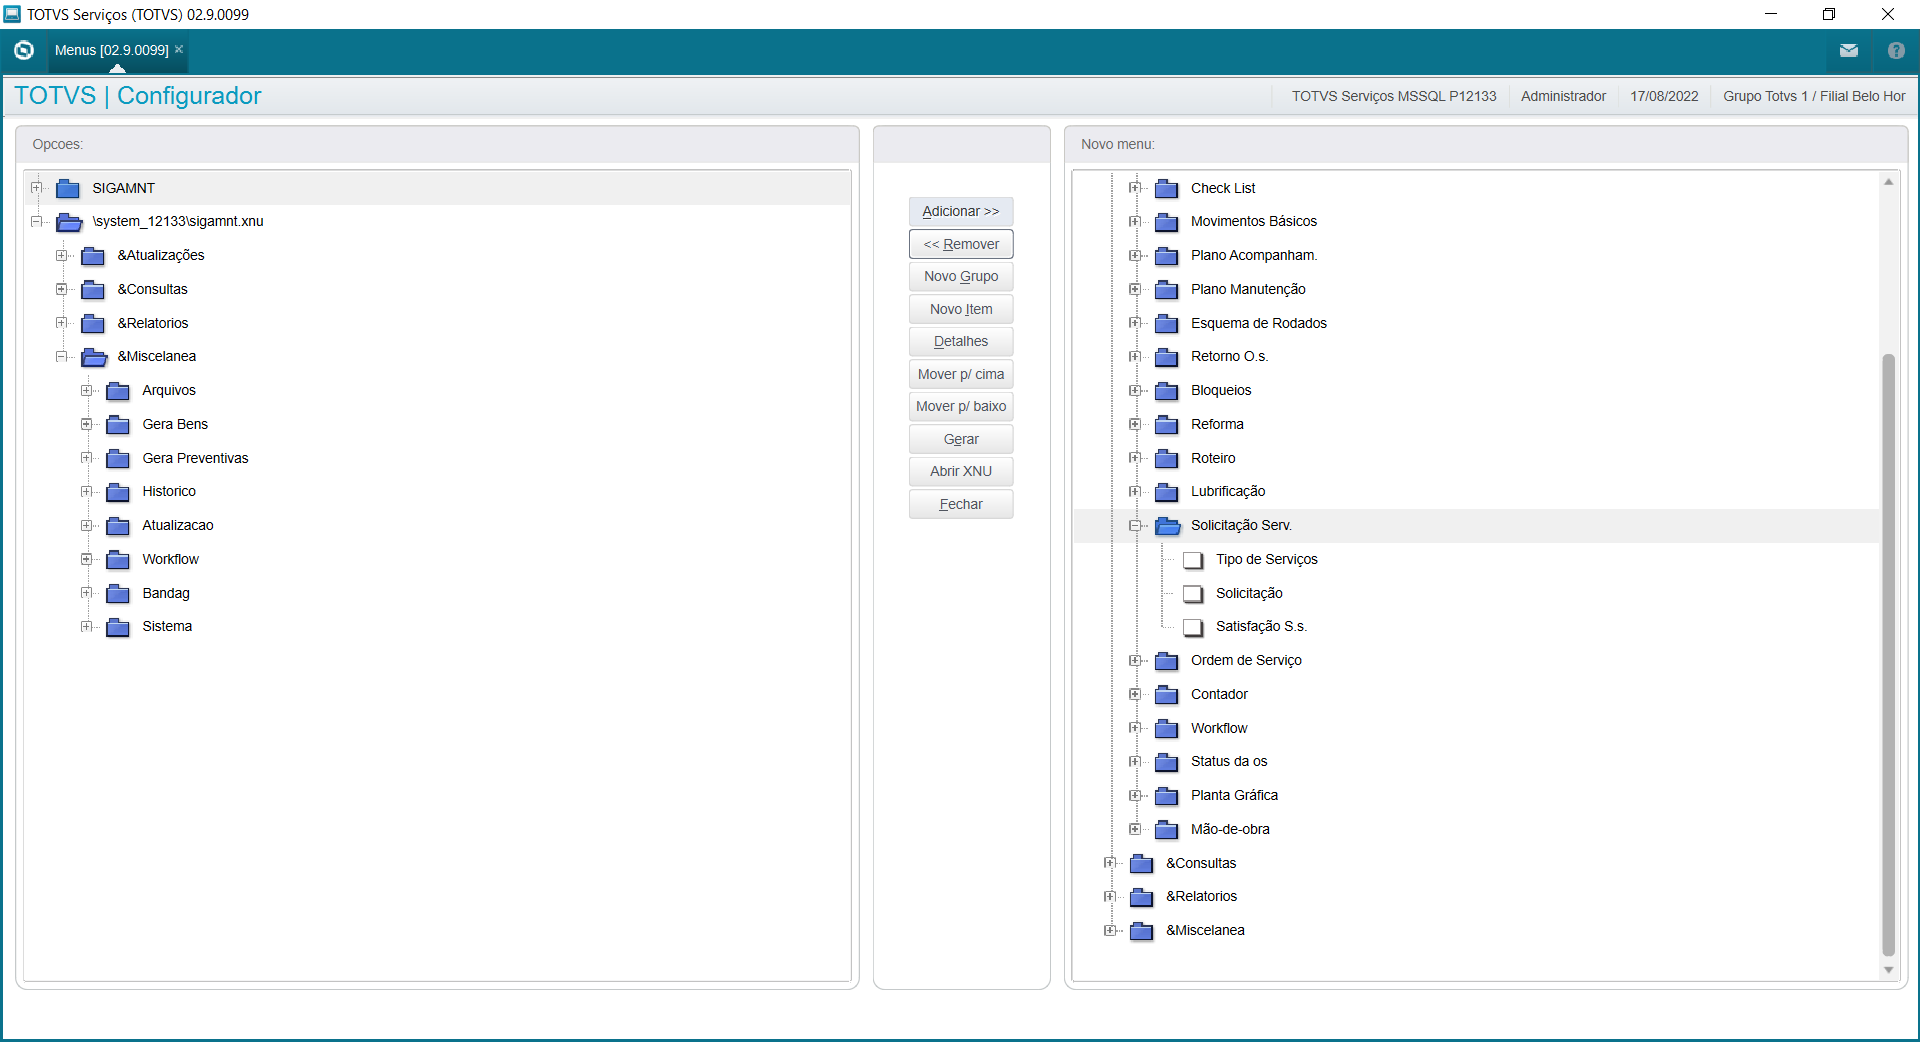Click the << Remover button
1920x1042 pixels.
pyautogui.click(x=961, y=244)
